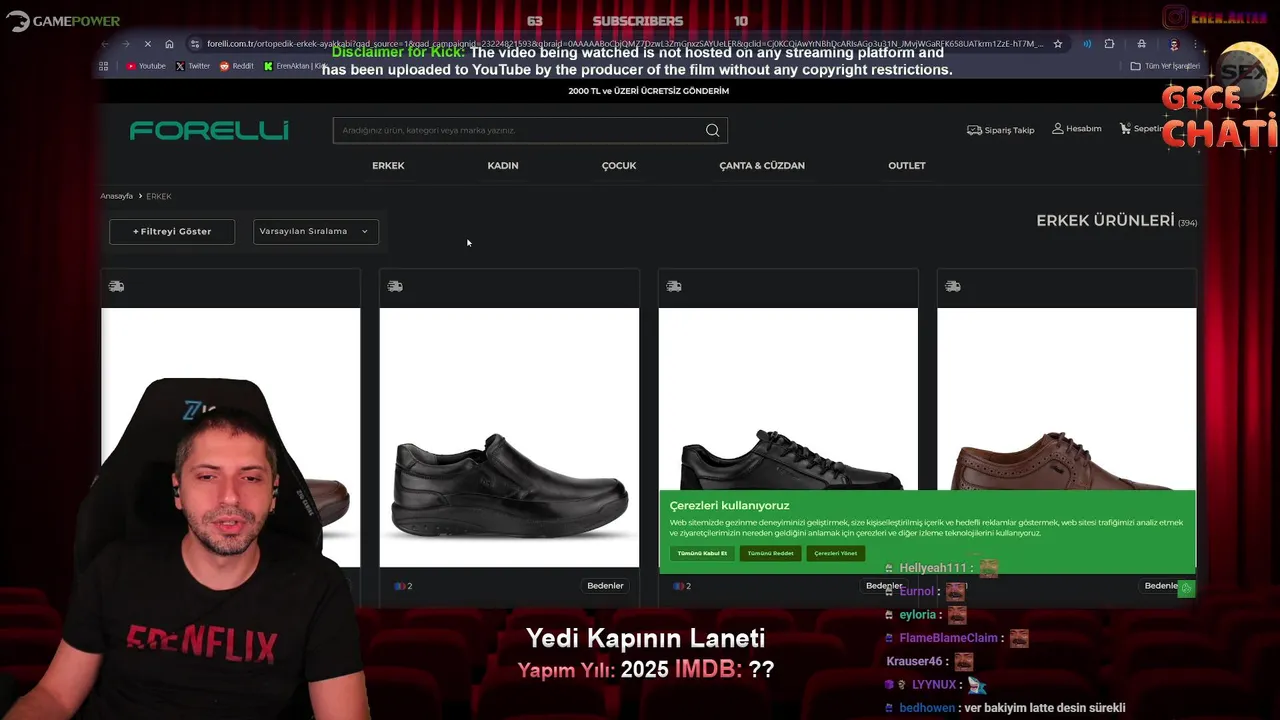Click Bedenler on the black slip-on shoe
Viewport: 1280px width, 720px height.
(605, 586)
